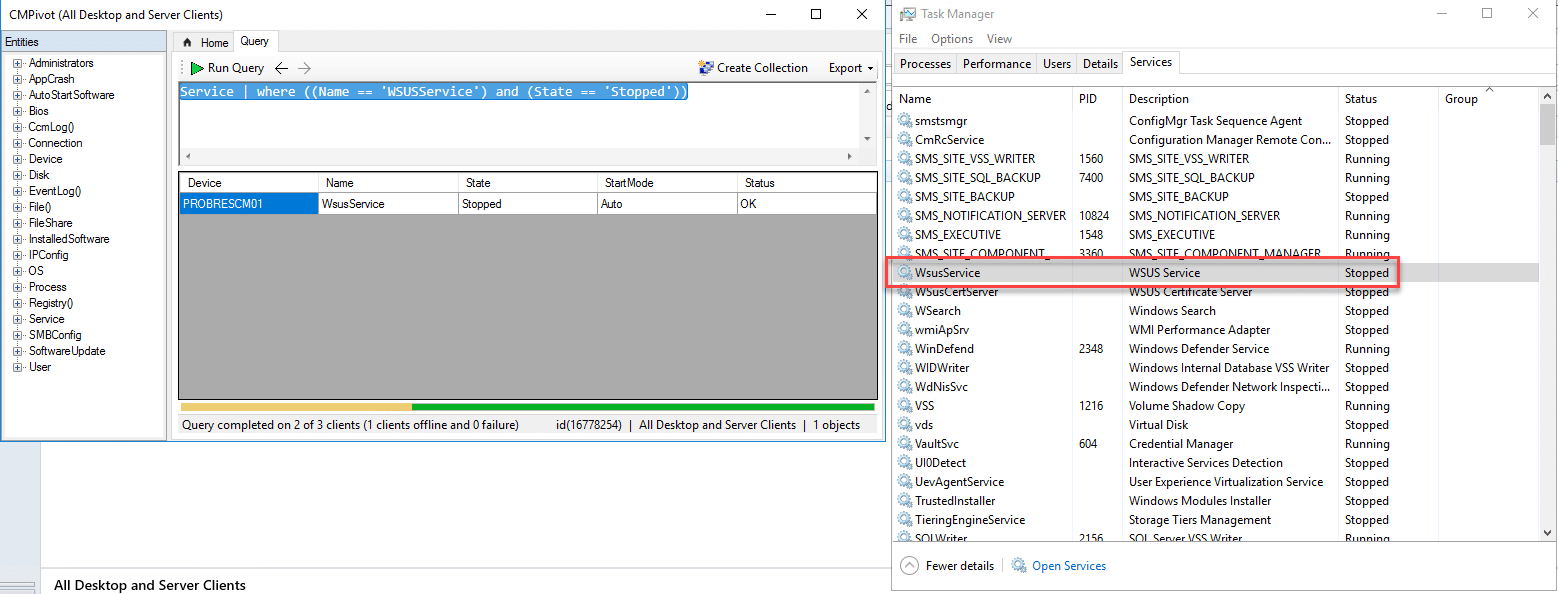Open the Export dropdown in CMPivot

click(x=851, y=68)
